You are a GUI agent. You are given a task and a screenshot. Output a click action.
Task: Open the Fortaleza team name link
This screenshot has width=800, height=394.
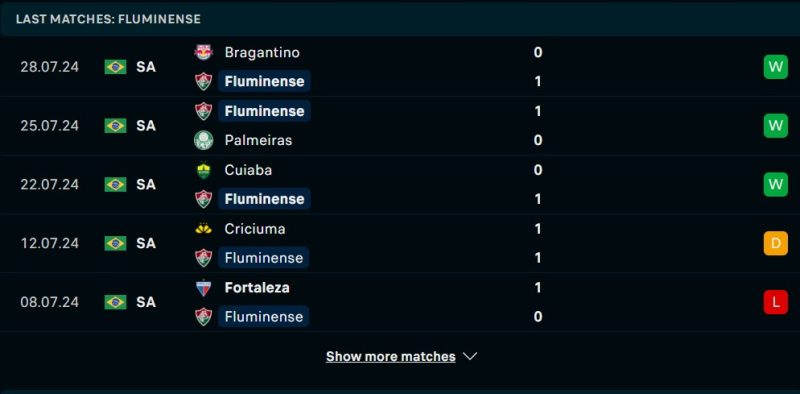coord(257,288)
